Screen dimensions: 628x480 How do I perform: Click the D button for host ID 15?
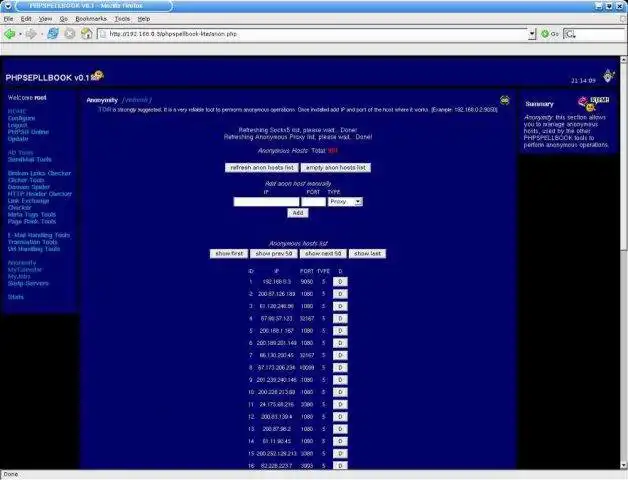[x=340, y=454]
